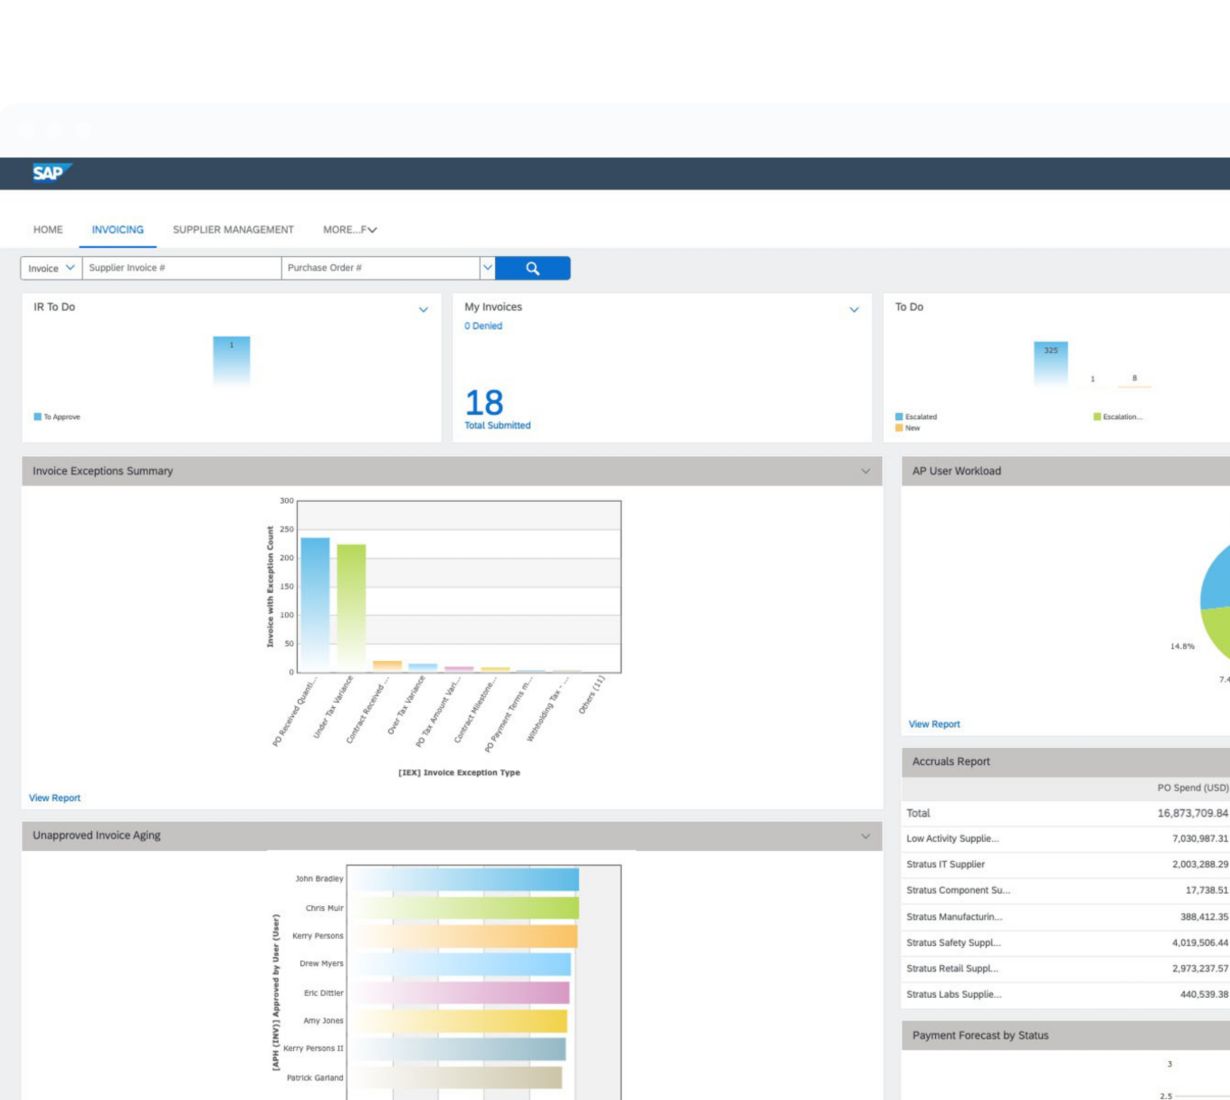Expand the My Invoices tile chevron
Image resolution: width=1230 pixels, height=1100 pixels.
coord(854,310)
